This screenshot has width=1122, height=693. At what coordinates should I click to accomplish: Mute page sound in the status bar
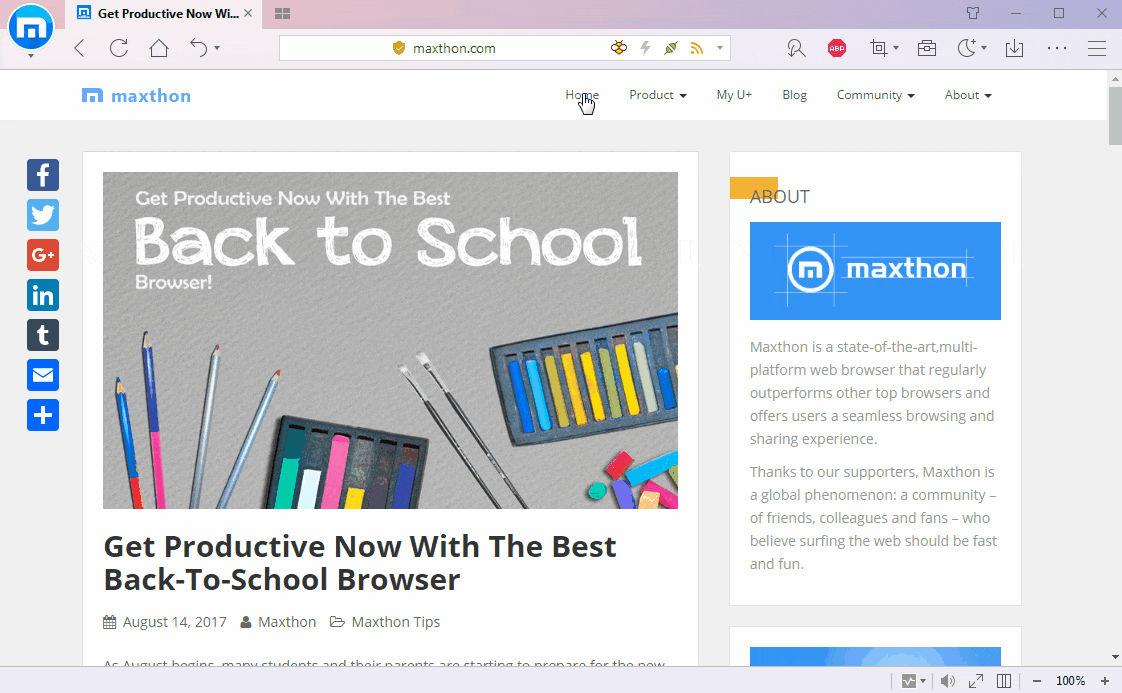point(947,681)
